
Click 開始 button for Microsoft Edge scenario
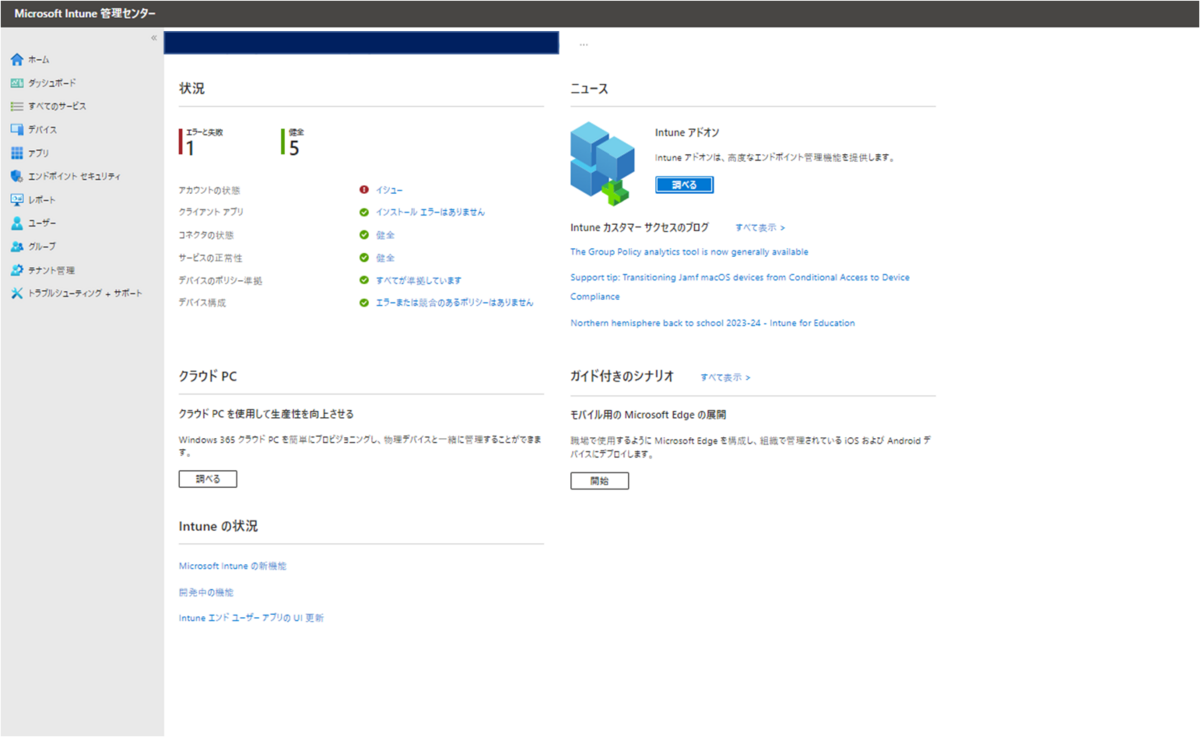pos(600,481)
